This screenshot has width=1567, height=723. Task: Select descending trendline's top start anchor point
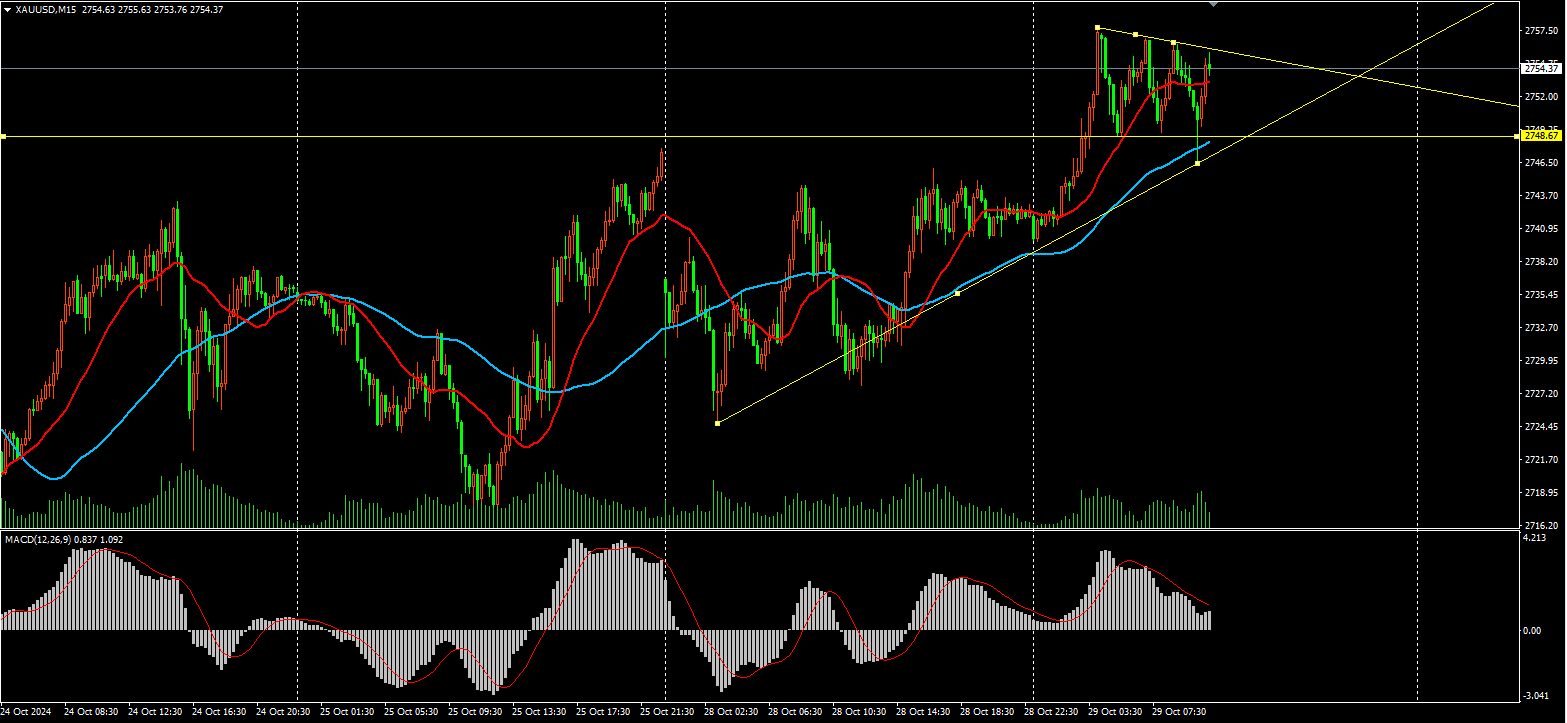[x=1097, y=28]
